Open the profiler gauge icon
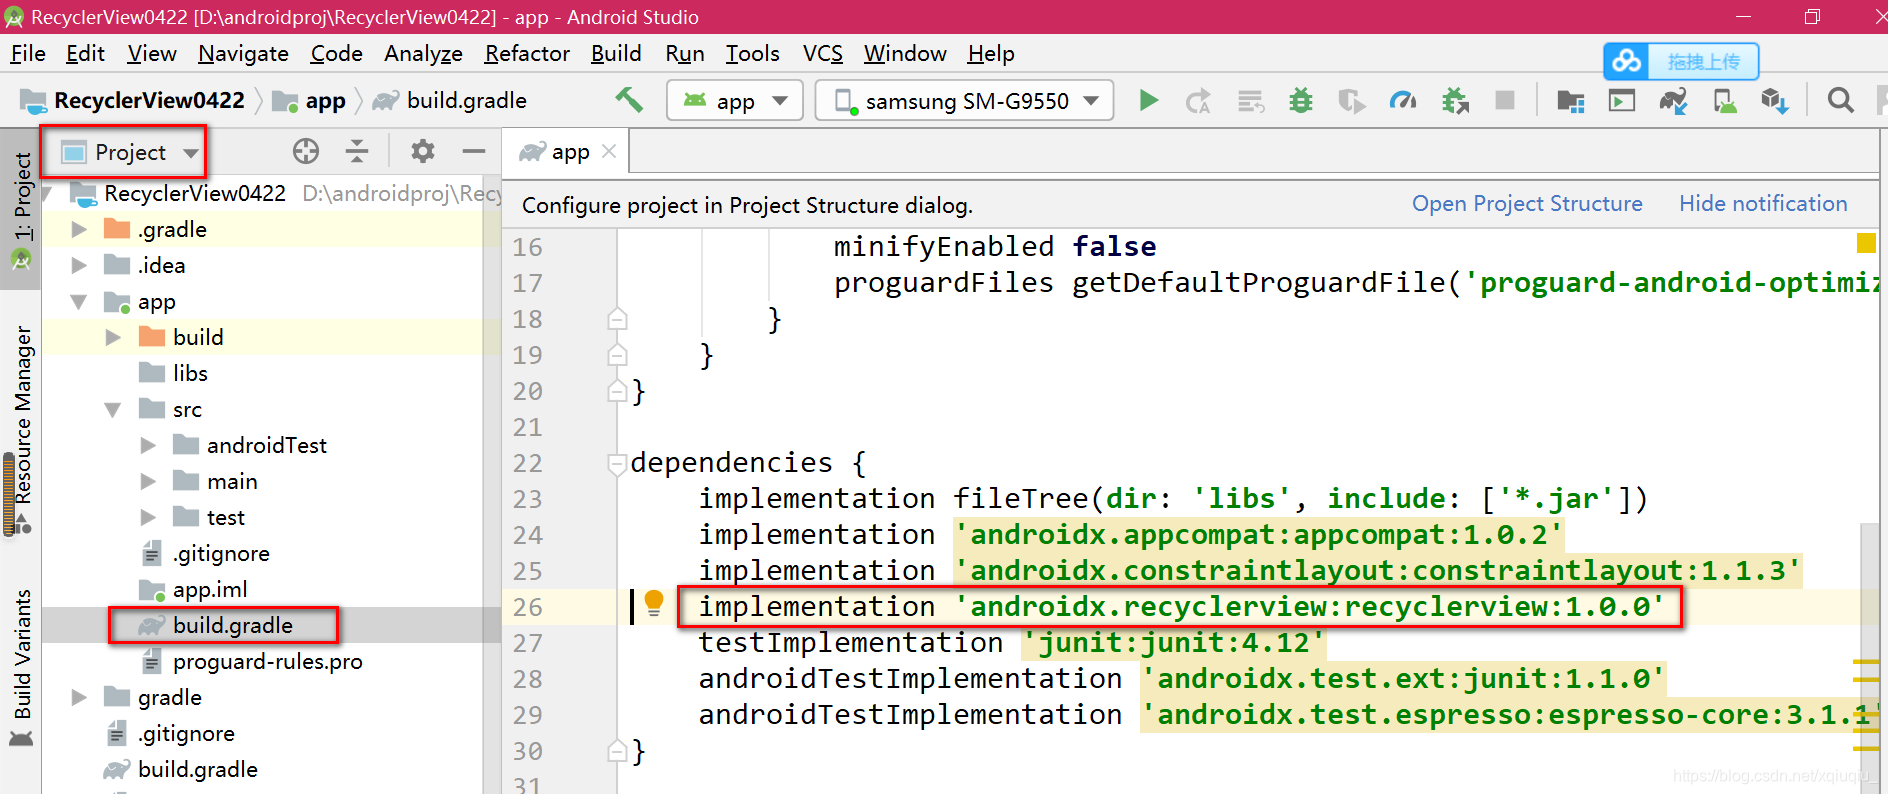Image resolution: width=1888 pixels, height=794 pixels. pos(1403,101)
